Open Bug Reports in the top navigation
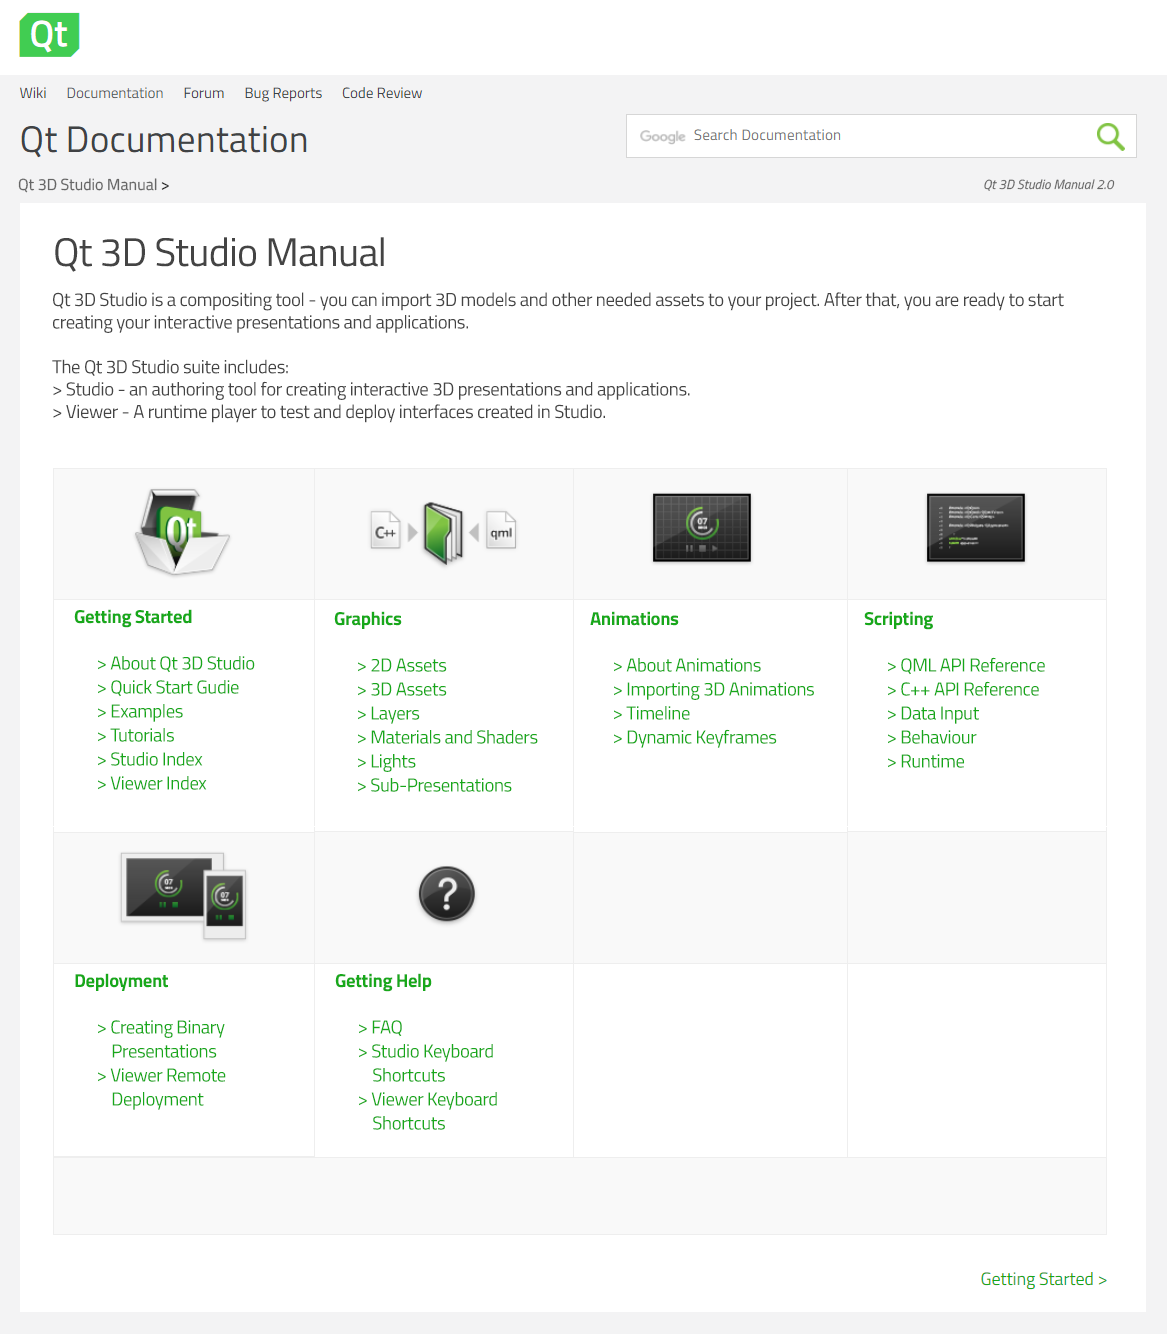 click(x=283, y=93)
